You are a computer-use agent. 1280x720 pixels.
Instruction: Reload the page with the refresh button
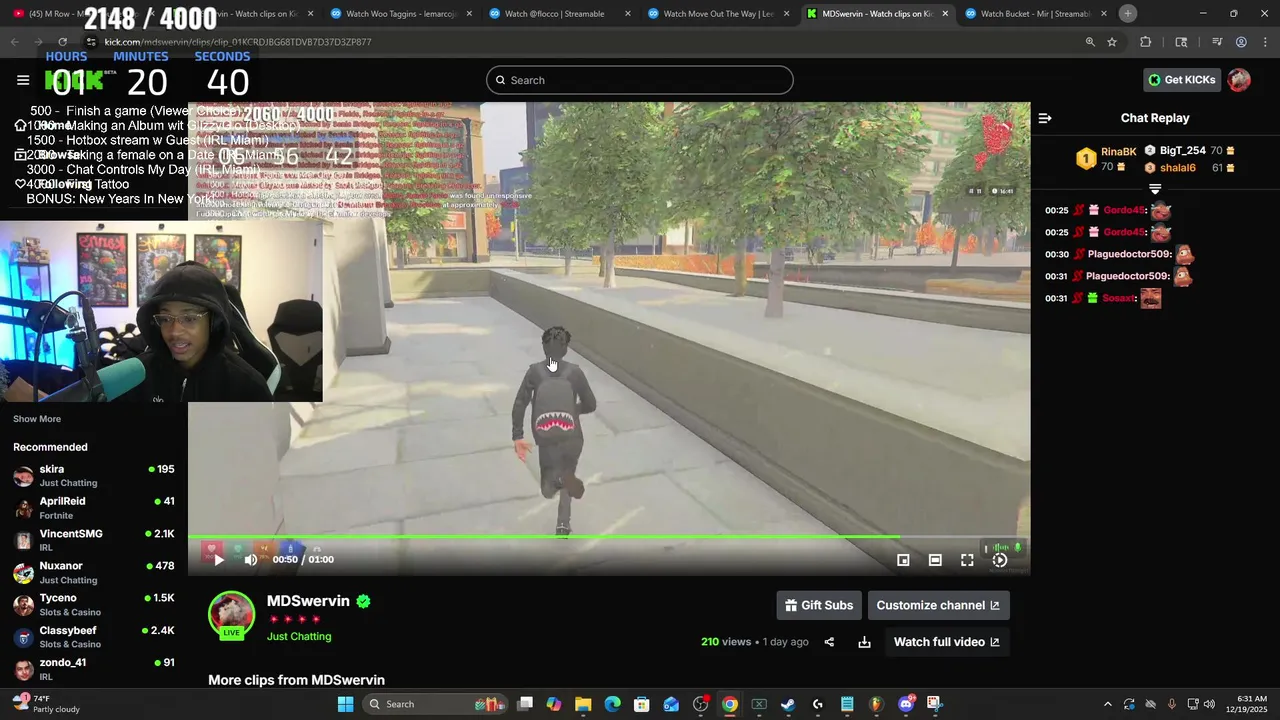coord(62,42)
